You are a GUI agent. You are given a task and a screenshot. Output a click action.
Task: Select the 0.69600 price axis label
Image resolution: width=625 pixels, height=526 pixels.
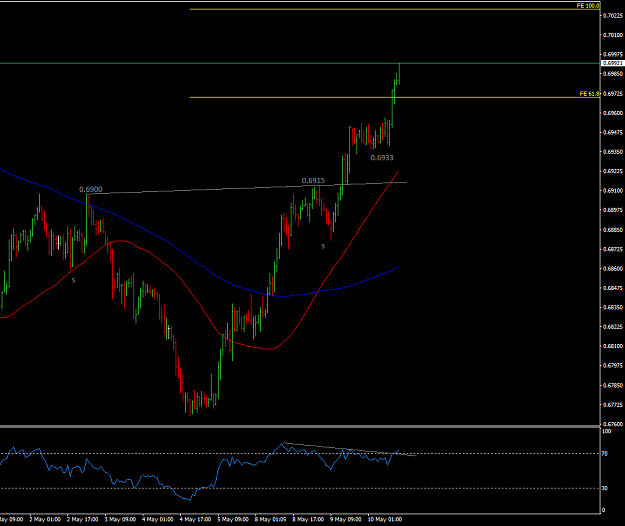[x=613, y=113]
